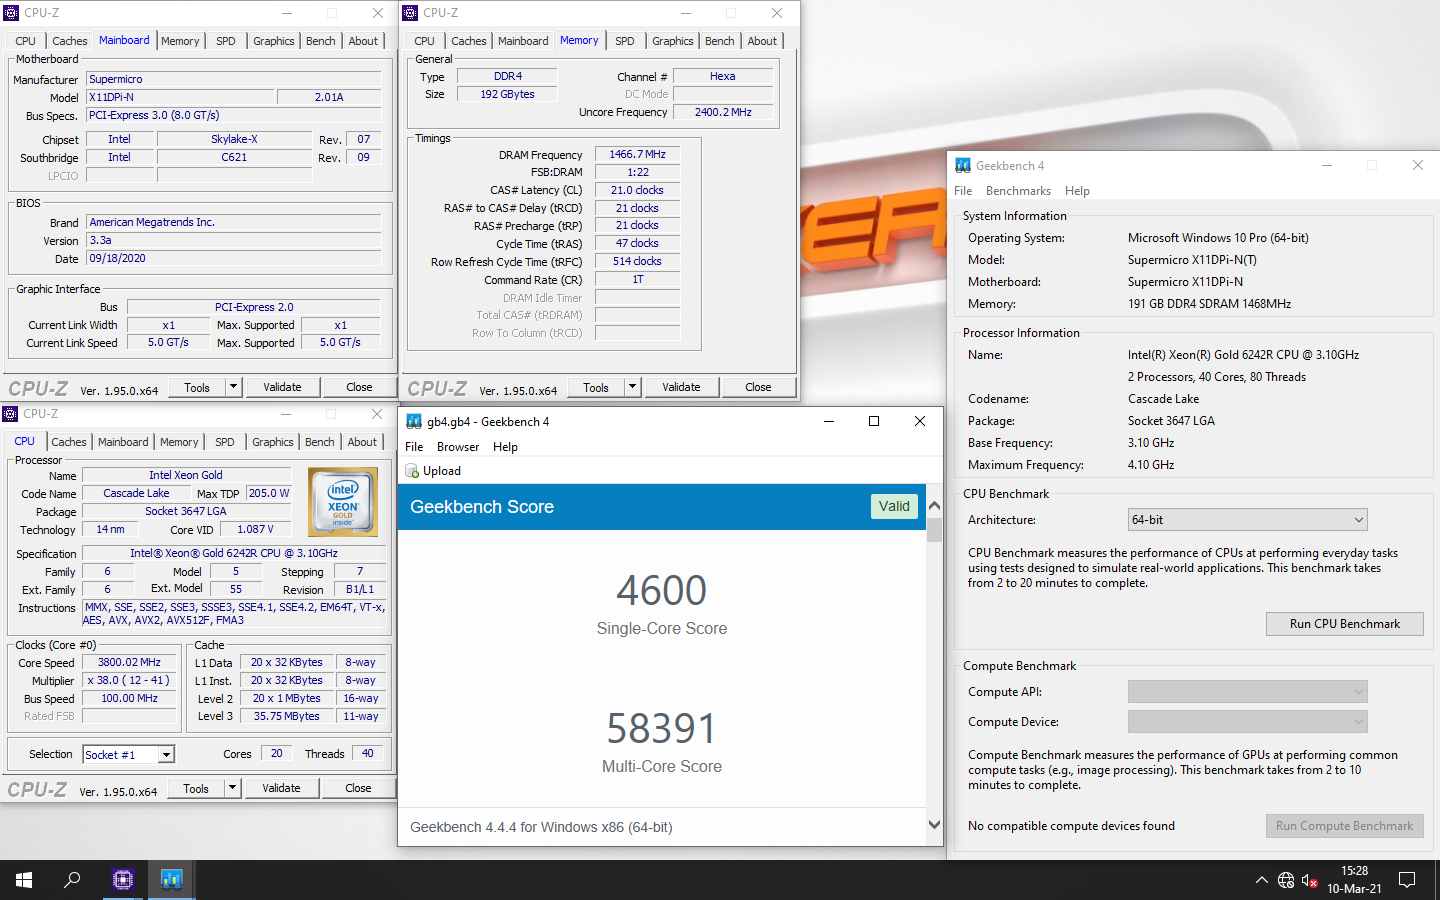The width and height of the screenshot is (1440, 900).
Task: Open the Compute API dropdown
Action: [1247, 692]
